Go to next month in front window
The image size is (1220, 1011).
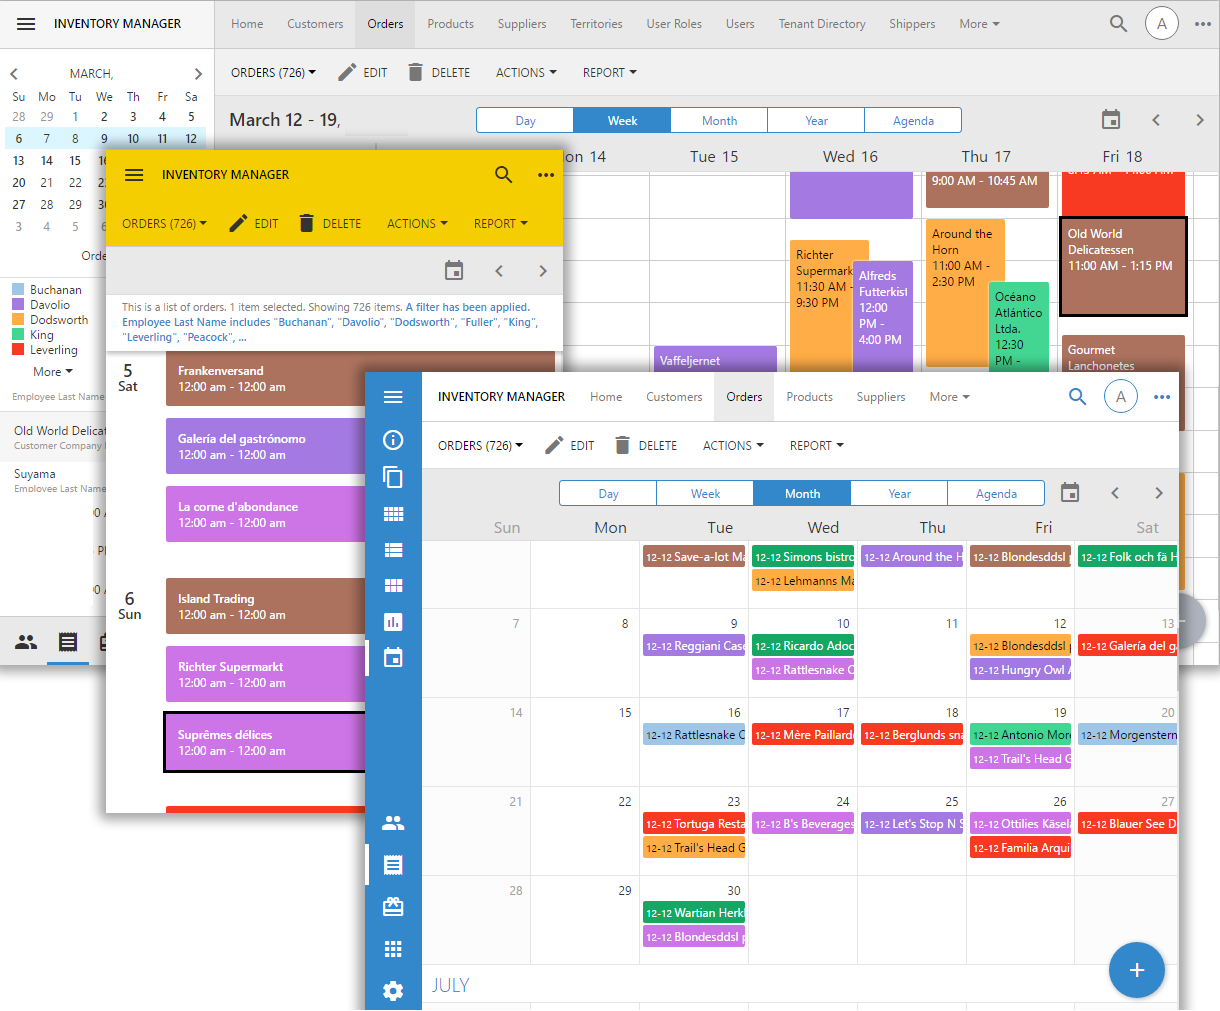pos(1159,493)
